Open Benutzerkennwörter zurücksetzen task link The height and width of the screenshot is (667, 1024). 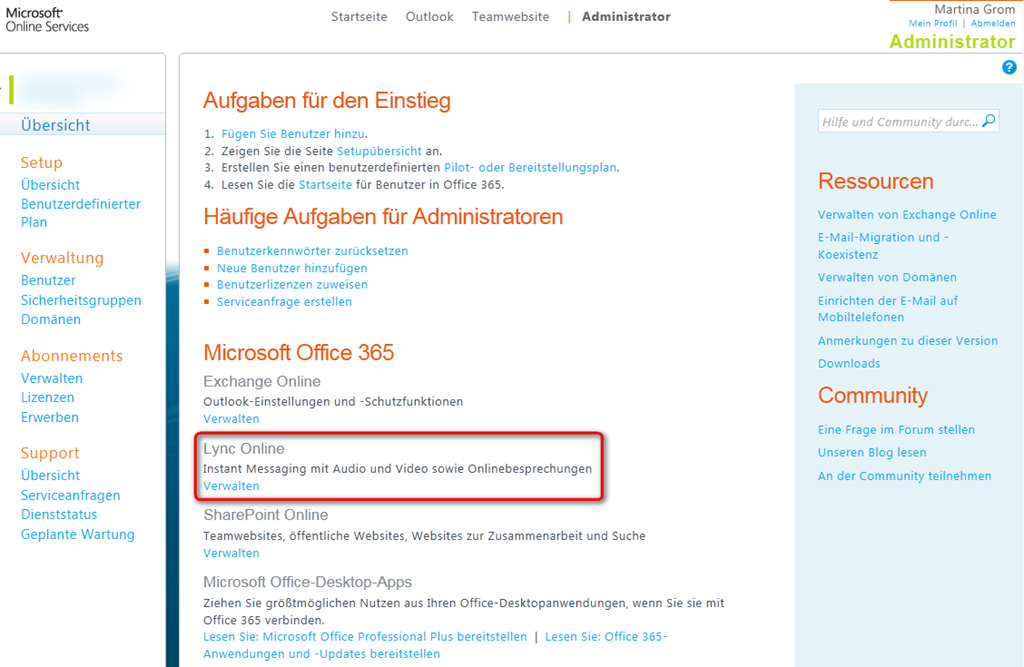312,251
